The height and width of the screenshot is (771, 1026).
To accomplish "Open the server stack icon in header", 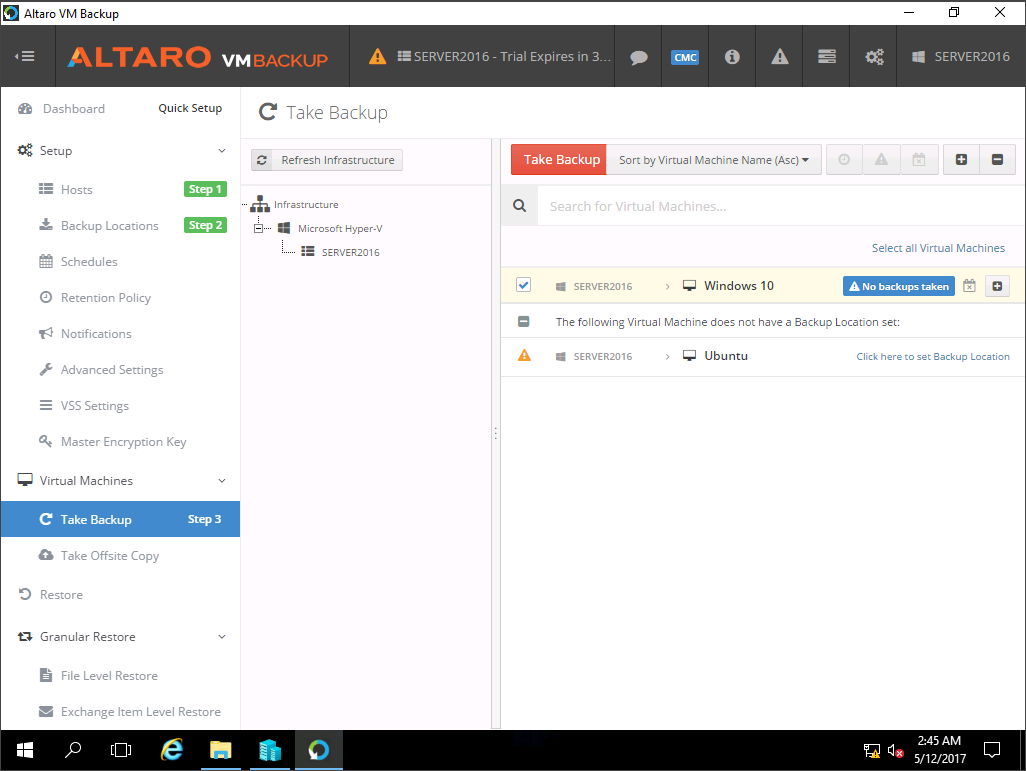I will (826, 57).
